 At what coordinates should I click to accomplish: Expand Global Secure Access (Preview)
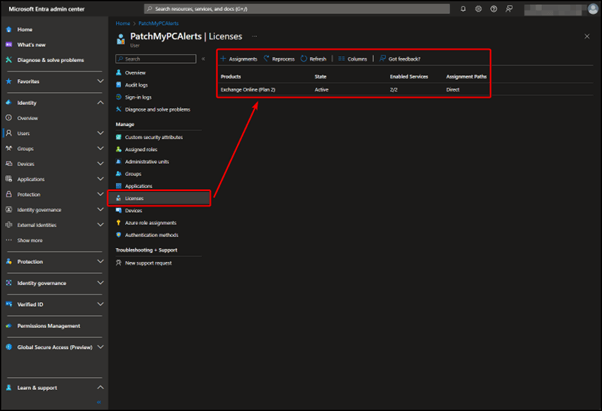tap(100, 347)
